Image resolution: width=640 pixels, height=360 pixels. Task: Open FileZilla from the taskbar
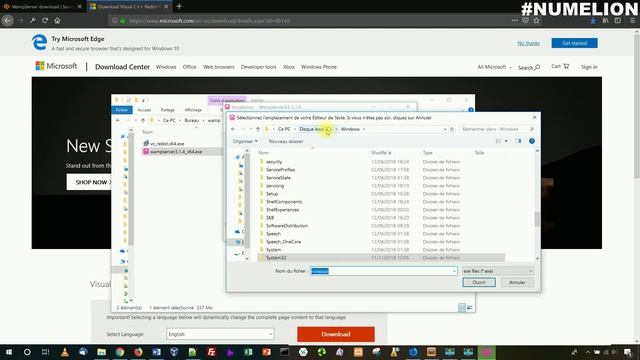tap(211, 352)
